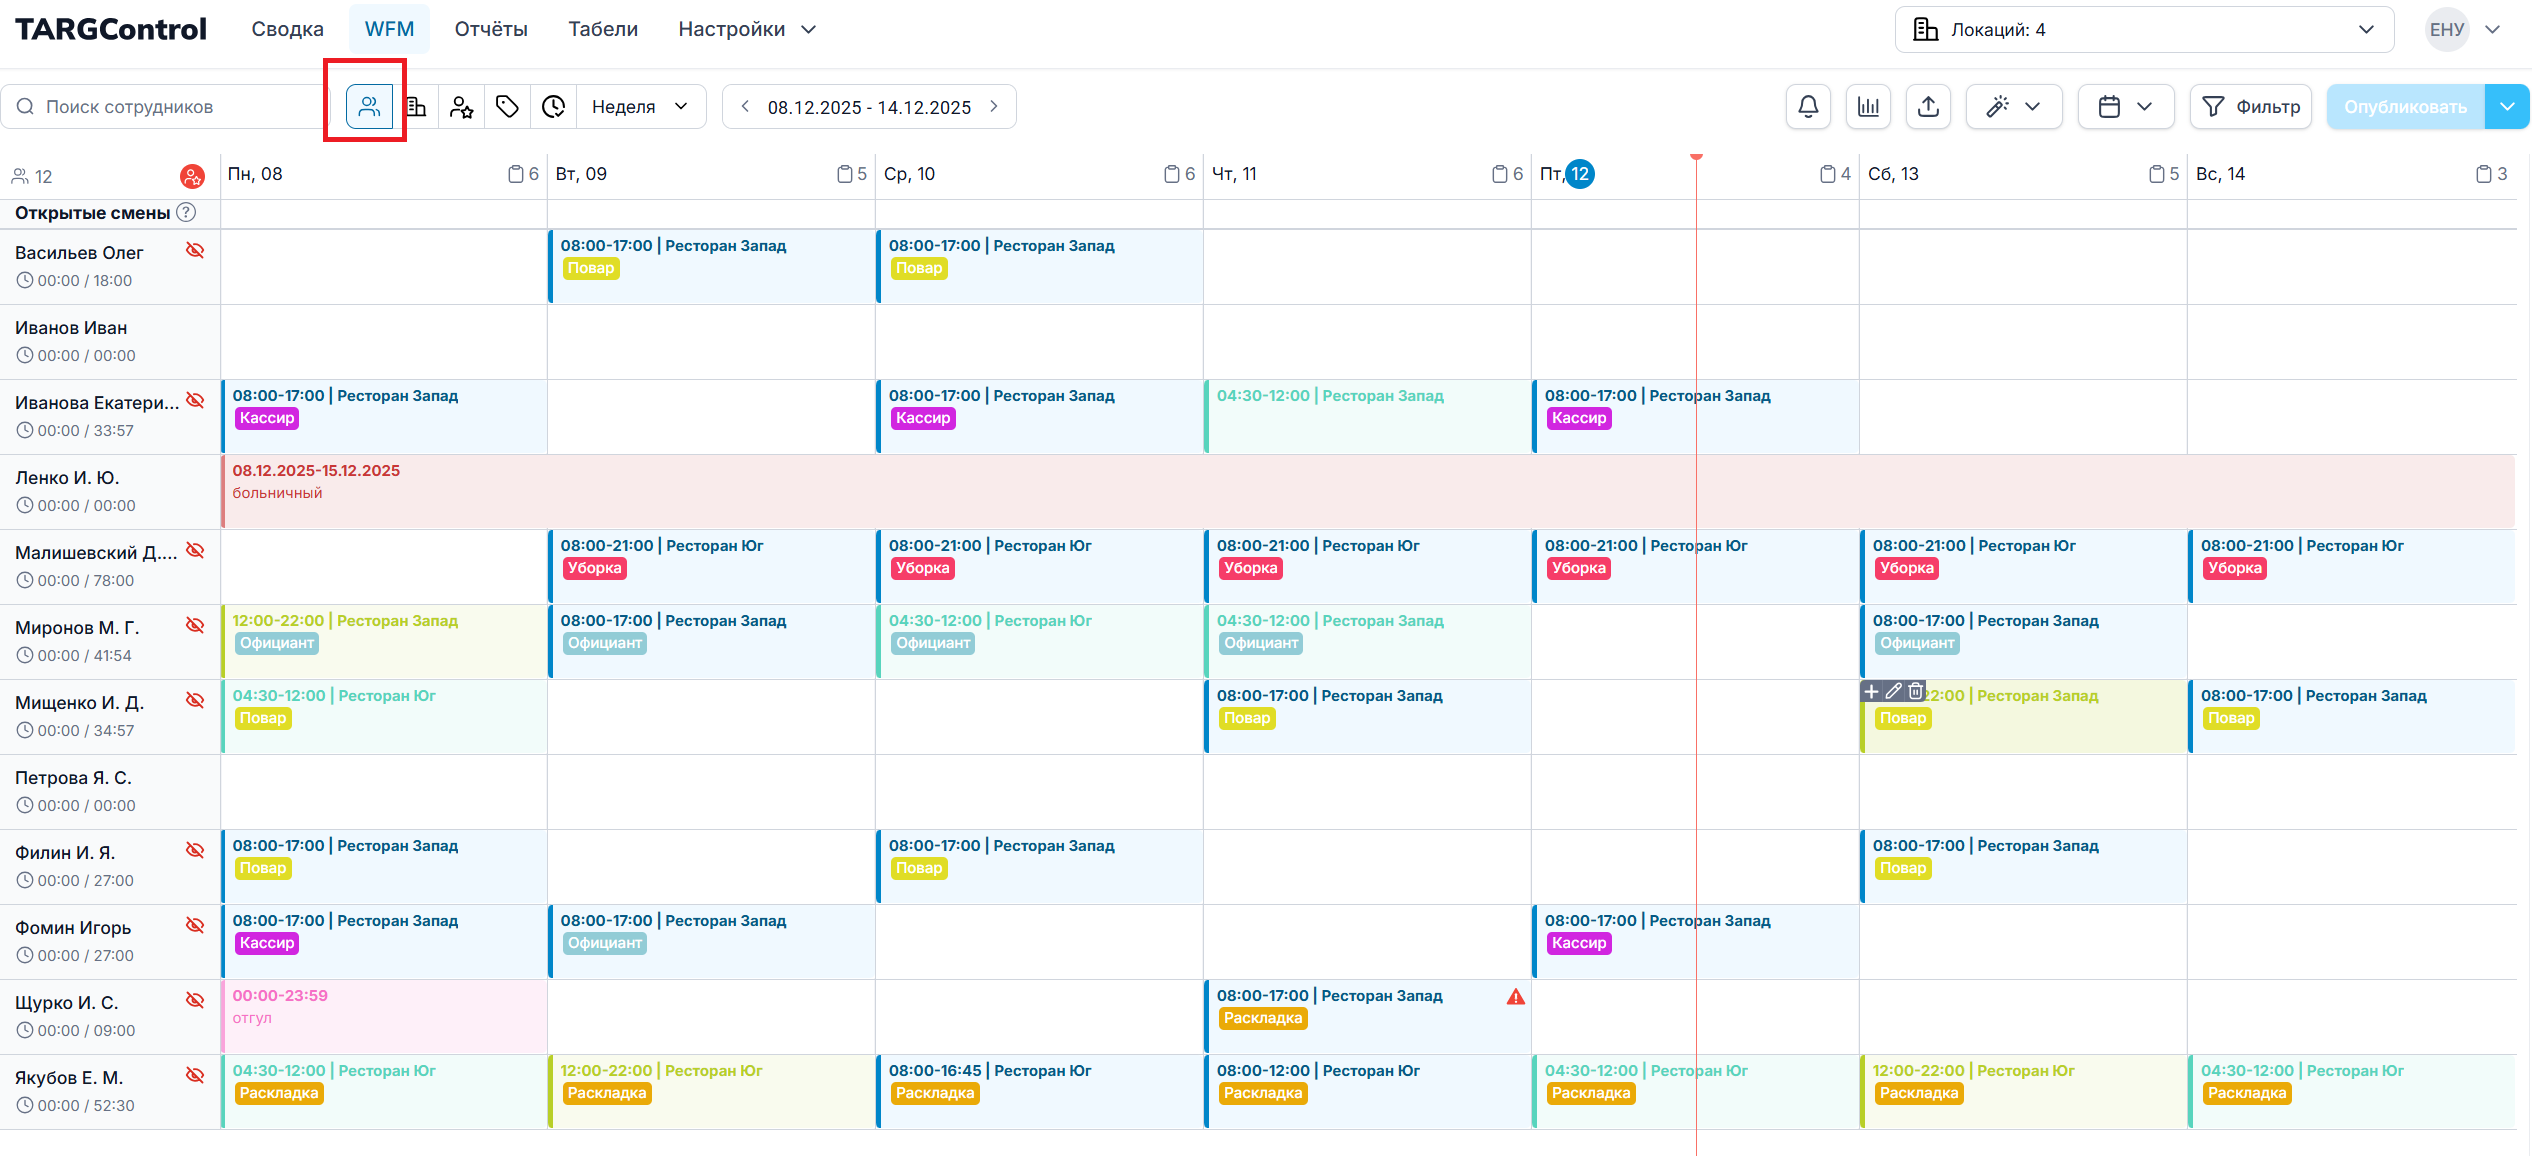
Task: Click the Фильтр button
Action: pyautogui.click(x=2250, y=107)
